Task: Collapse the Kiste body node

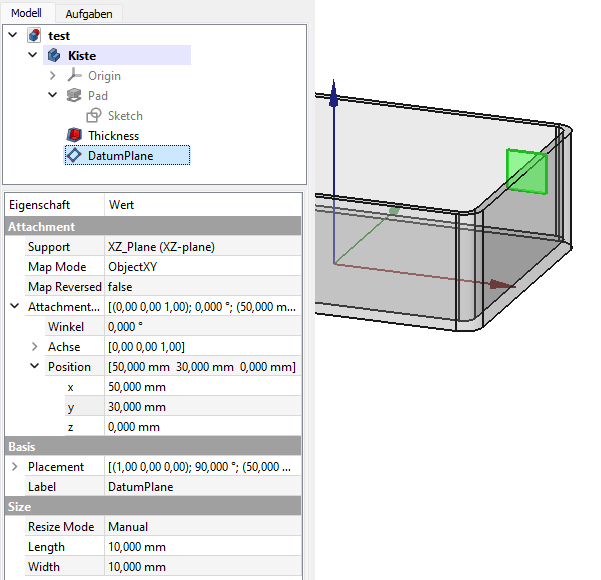Action: click(33, 56)
